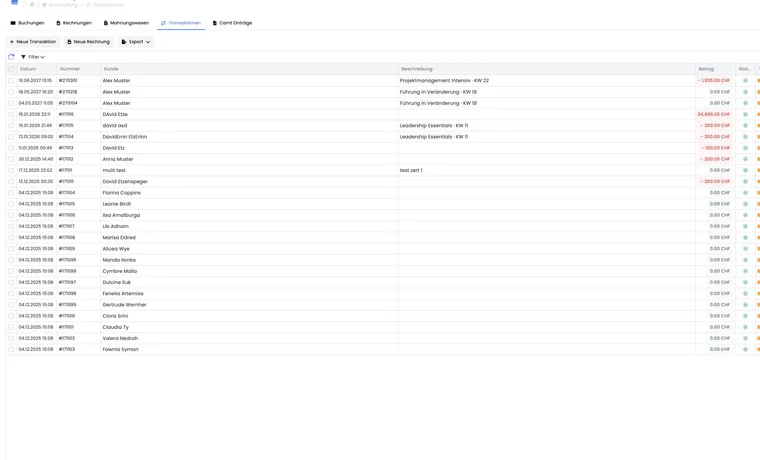Click status icon in DavidErnn EtzErinn row
The height and width of the screenshot is (460, 760).
click(x=745, y=137)
